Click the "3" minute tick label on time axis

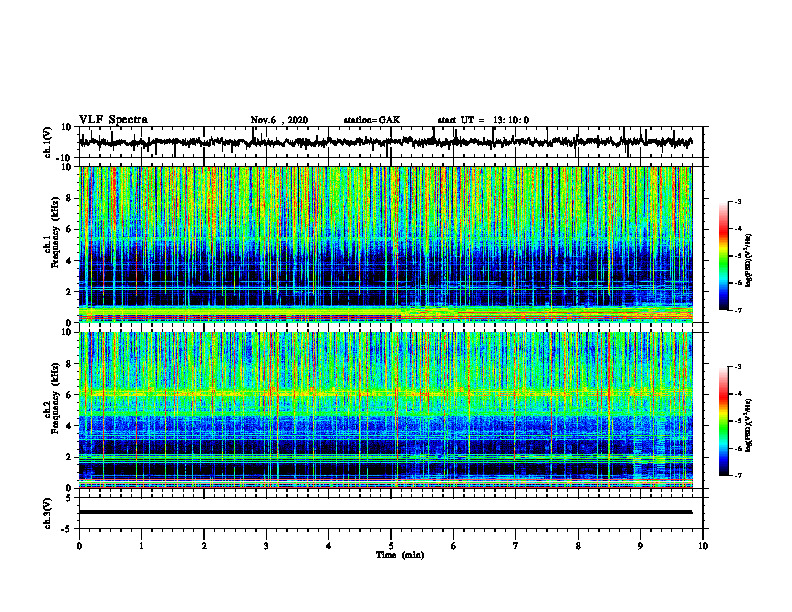[x=266, y=546]
